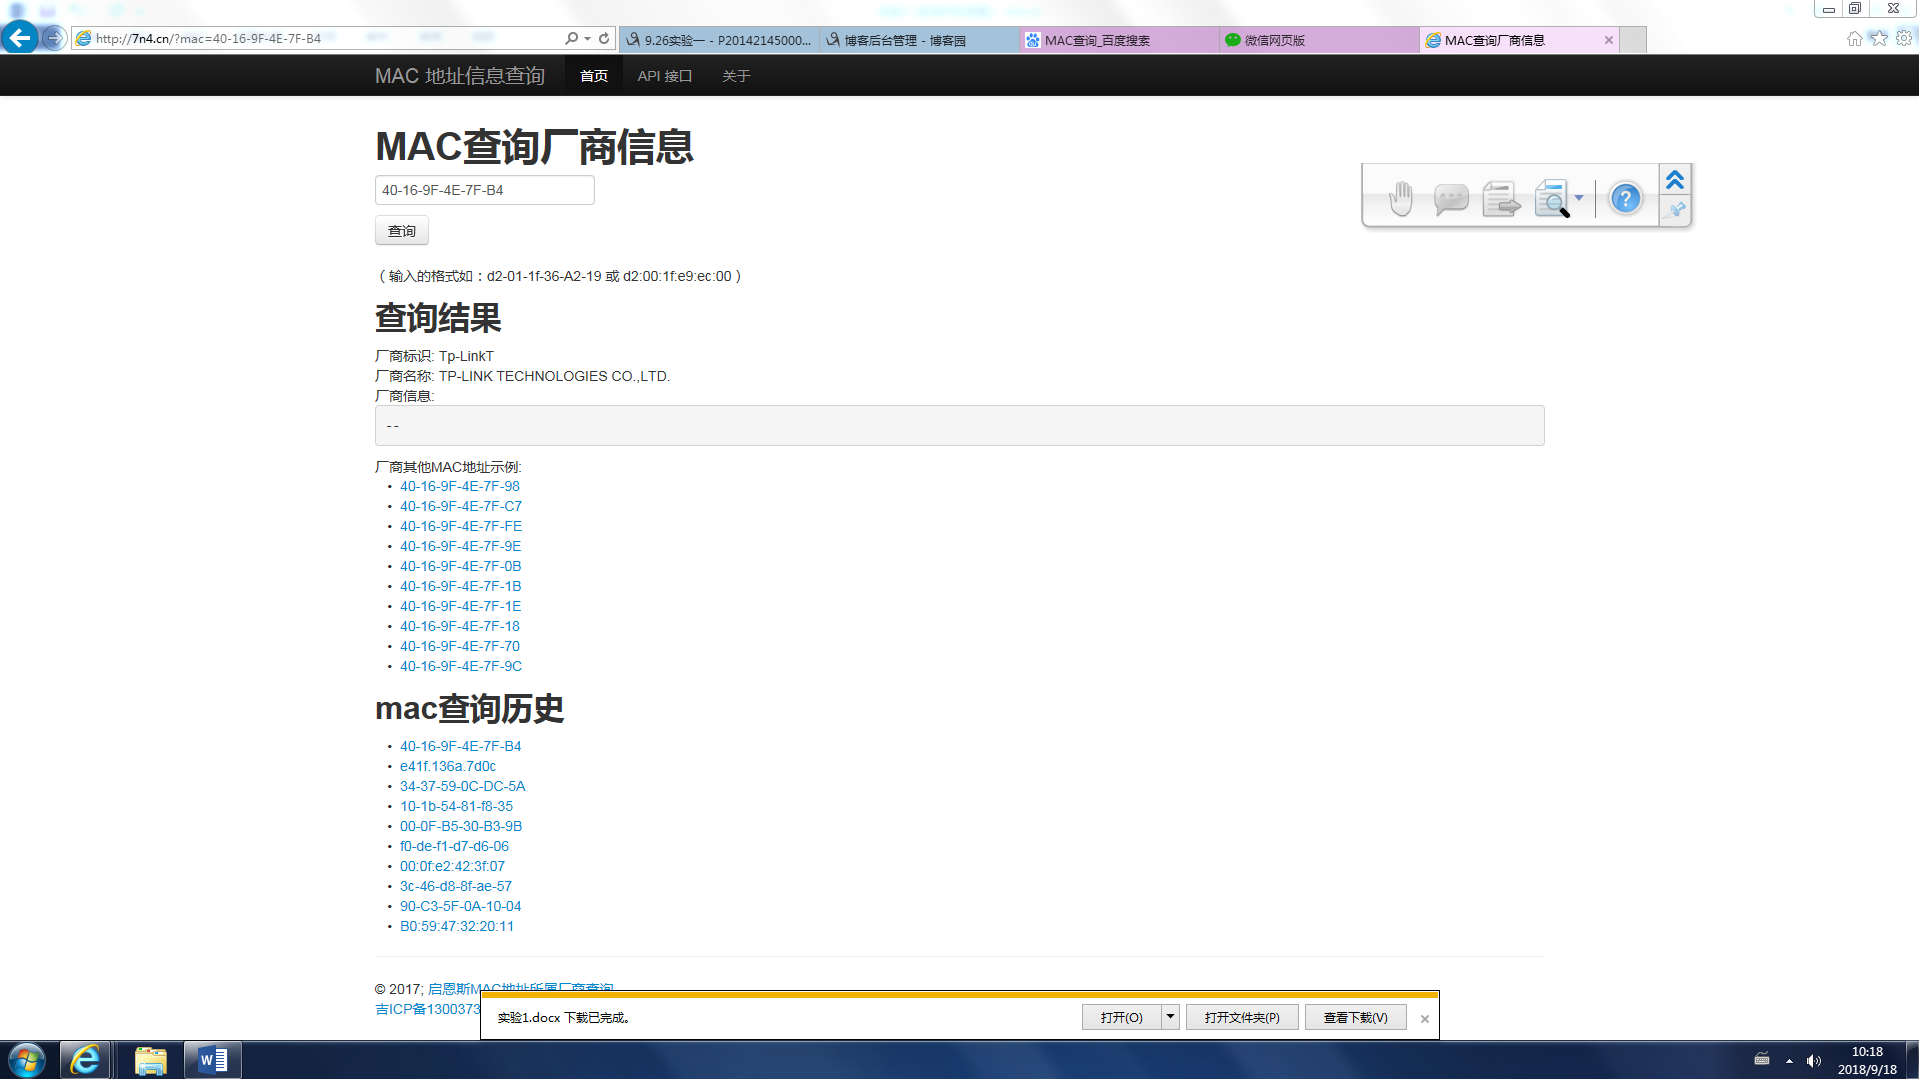The height and width of the screenshot is (1079, 1919).
Task: Dismiss the download notification bar
Action: pyautogui.click(x=1425, y=1019)
